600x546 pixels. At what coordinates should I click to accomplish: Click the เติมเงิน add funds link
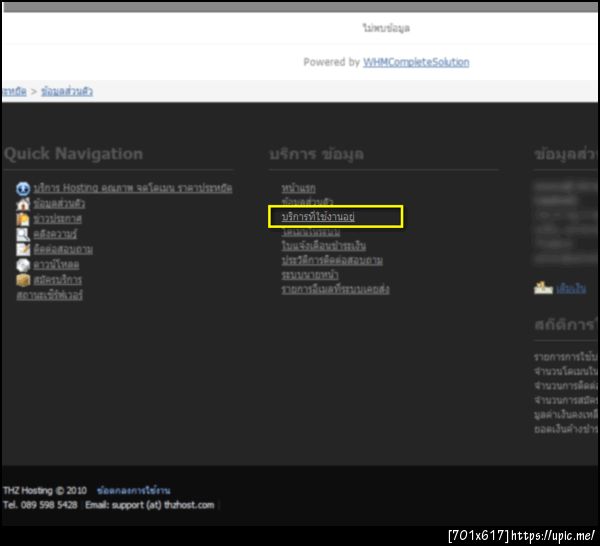point(571,288)
